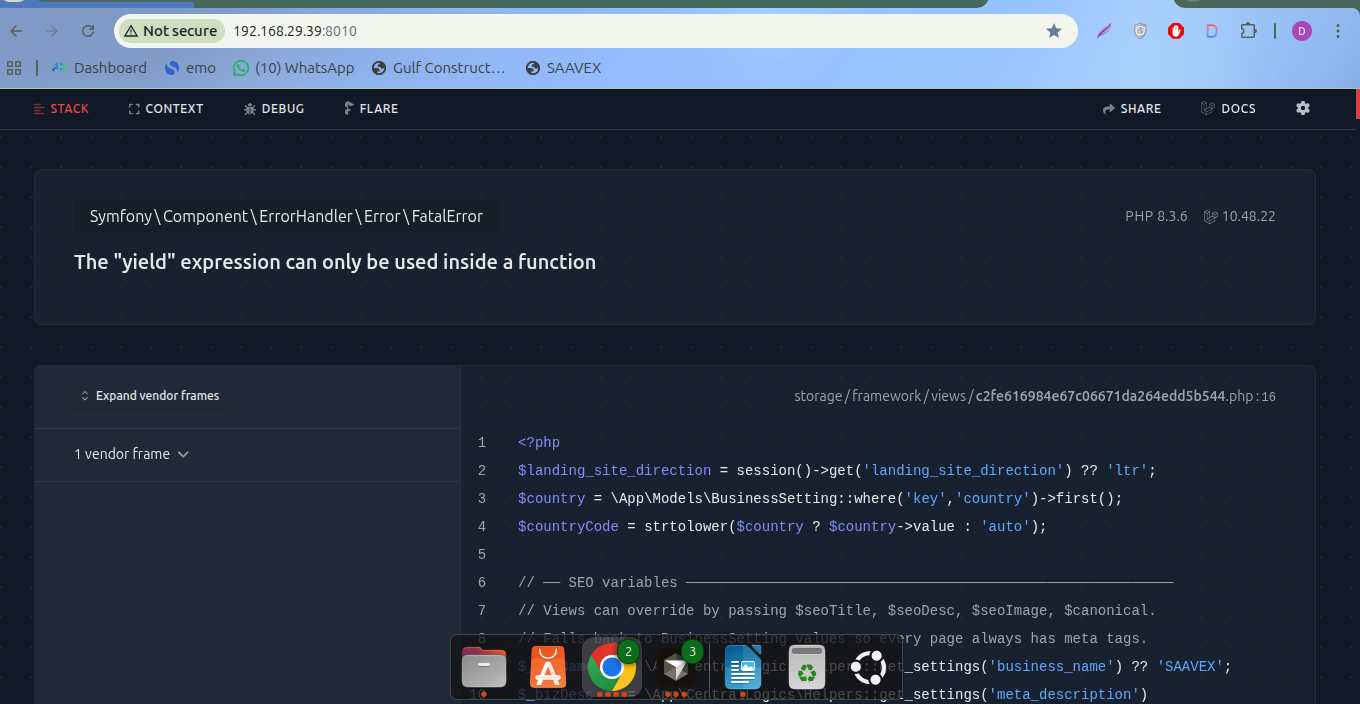
Task: Click the Not secure site info chip
Action: pyautogui.click(x=171, y=31)
